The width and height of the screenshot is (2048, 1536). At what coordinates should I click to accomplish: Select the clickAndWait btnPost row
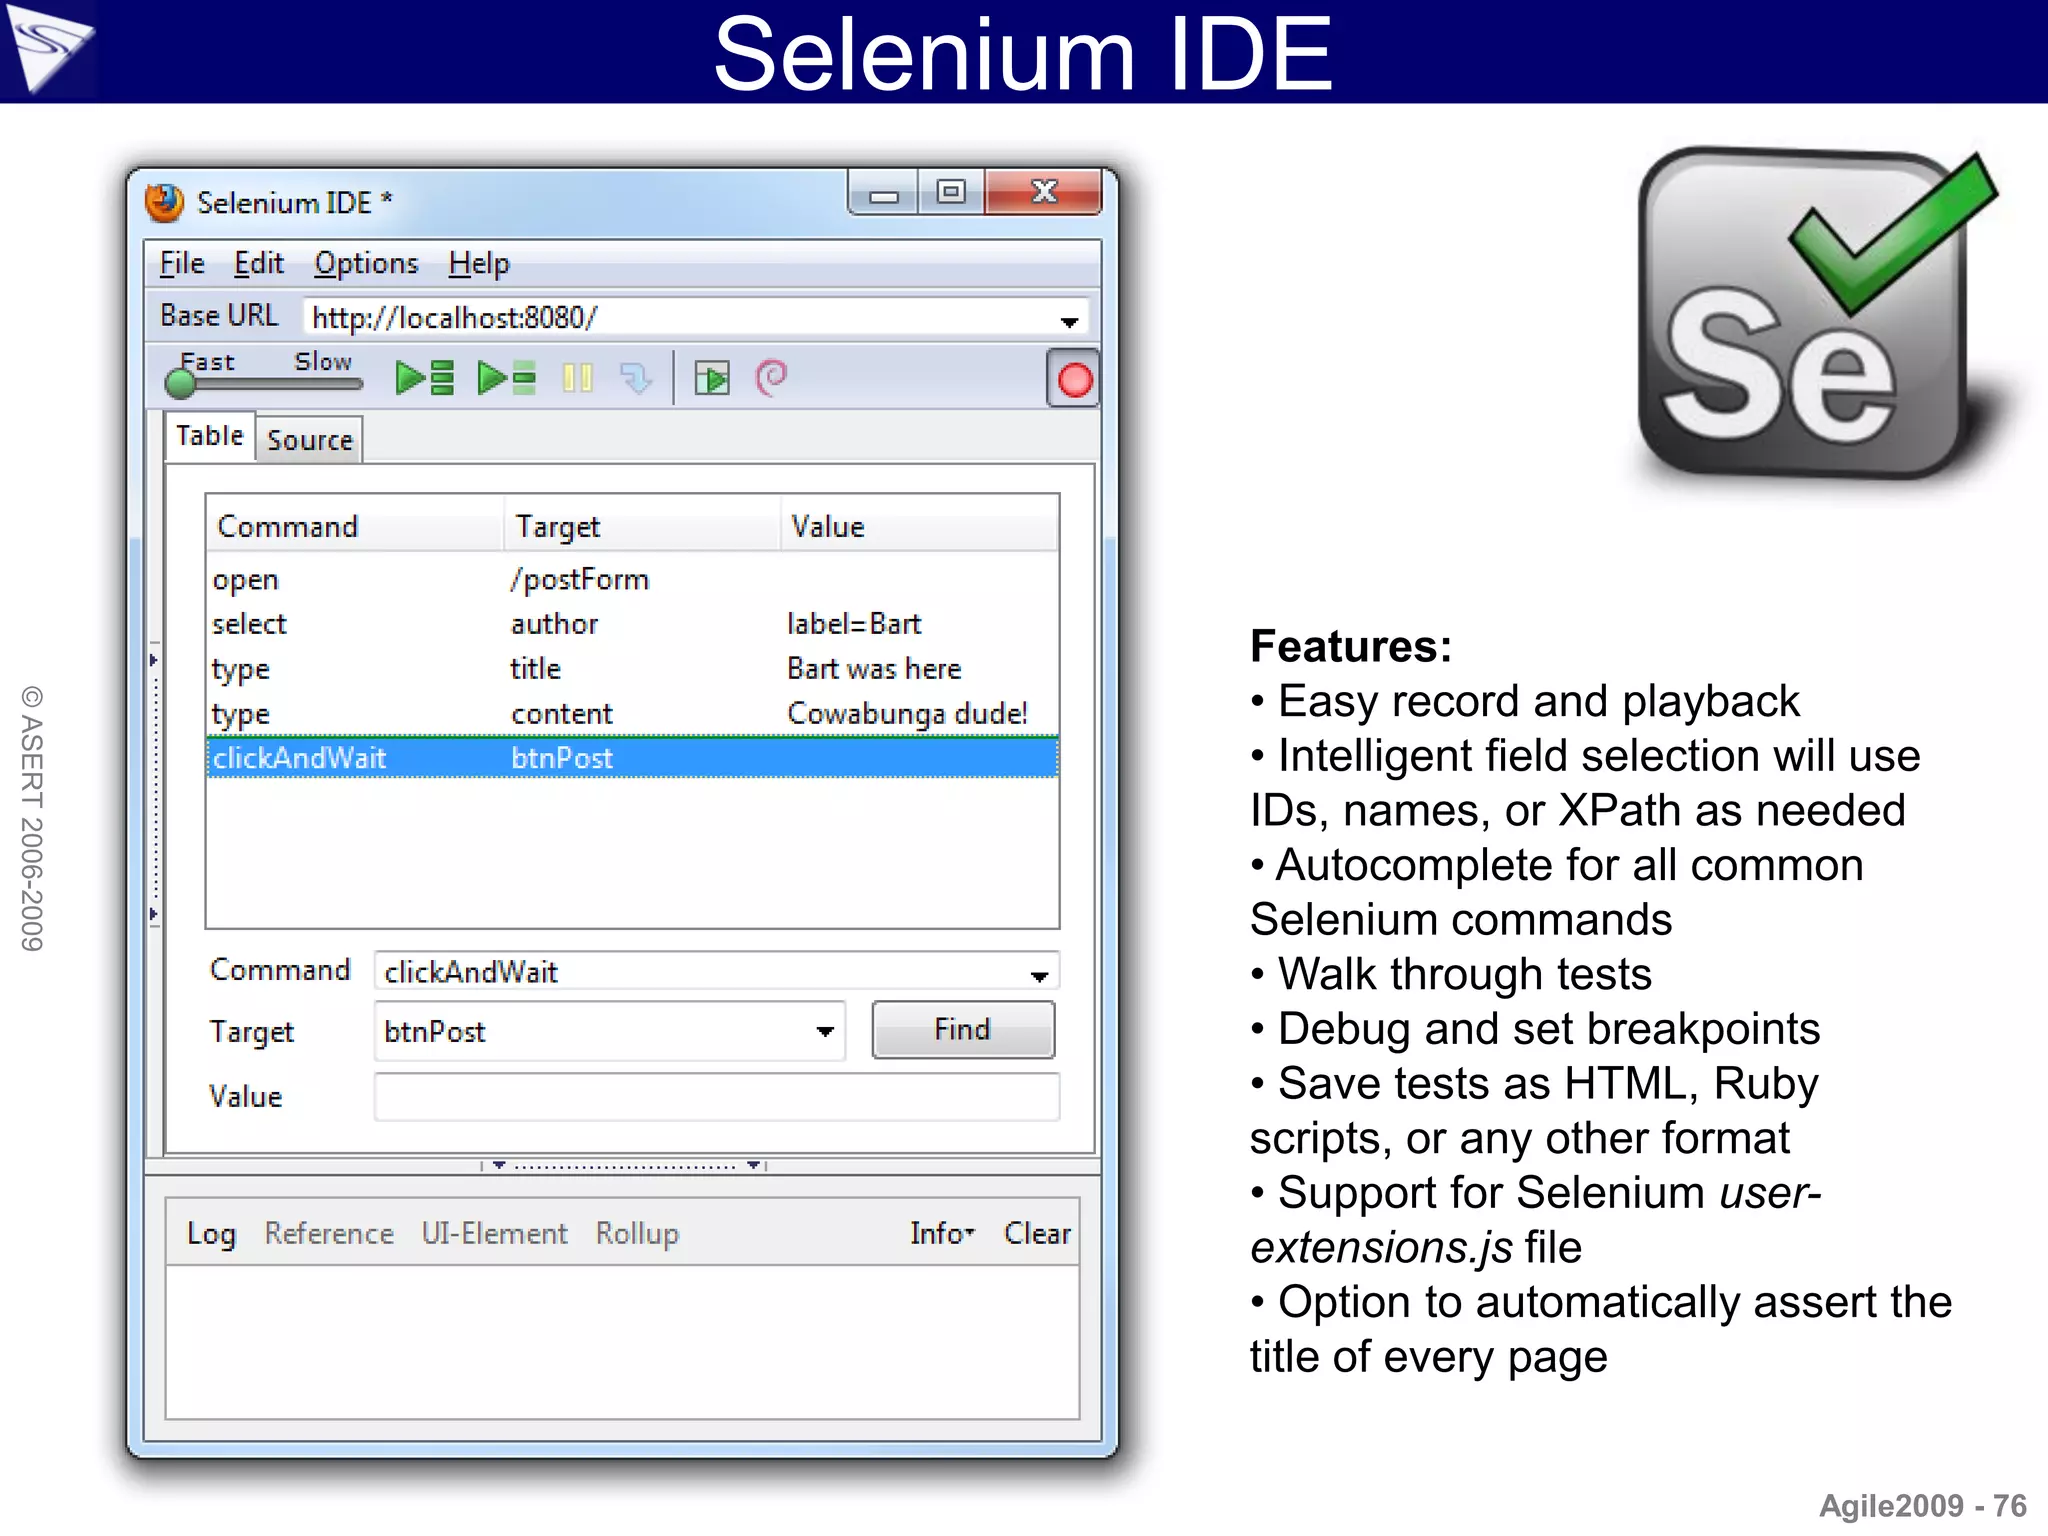(632, 757)
